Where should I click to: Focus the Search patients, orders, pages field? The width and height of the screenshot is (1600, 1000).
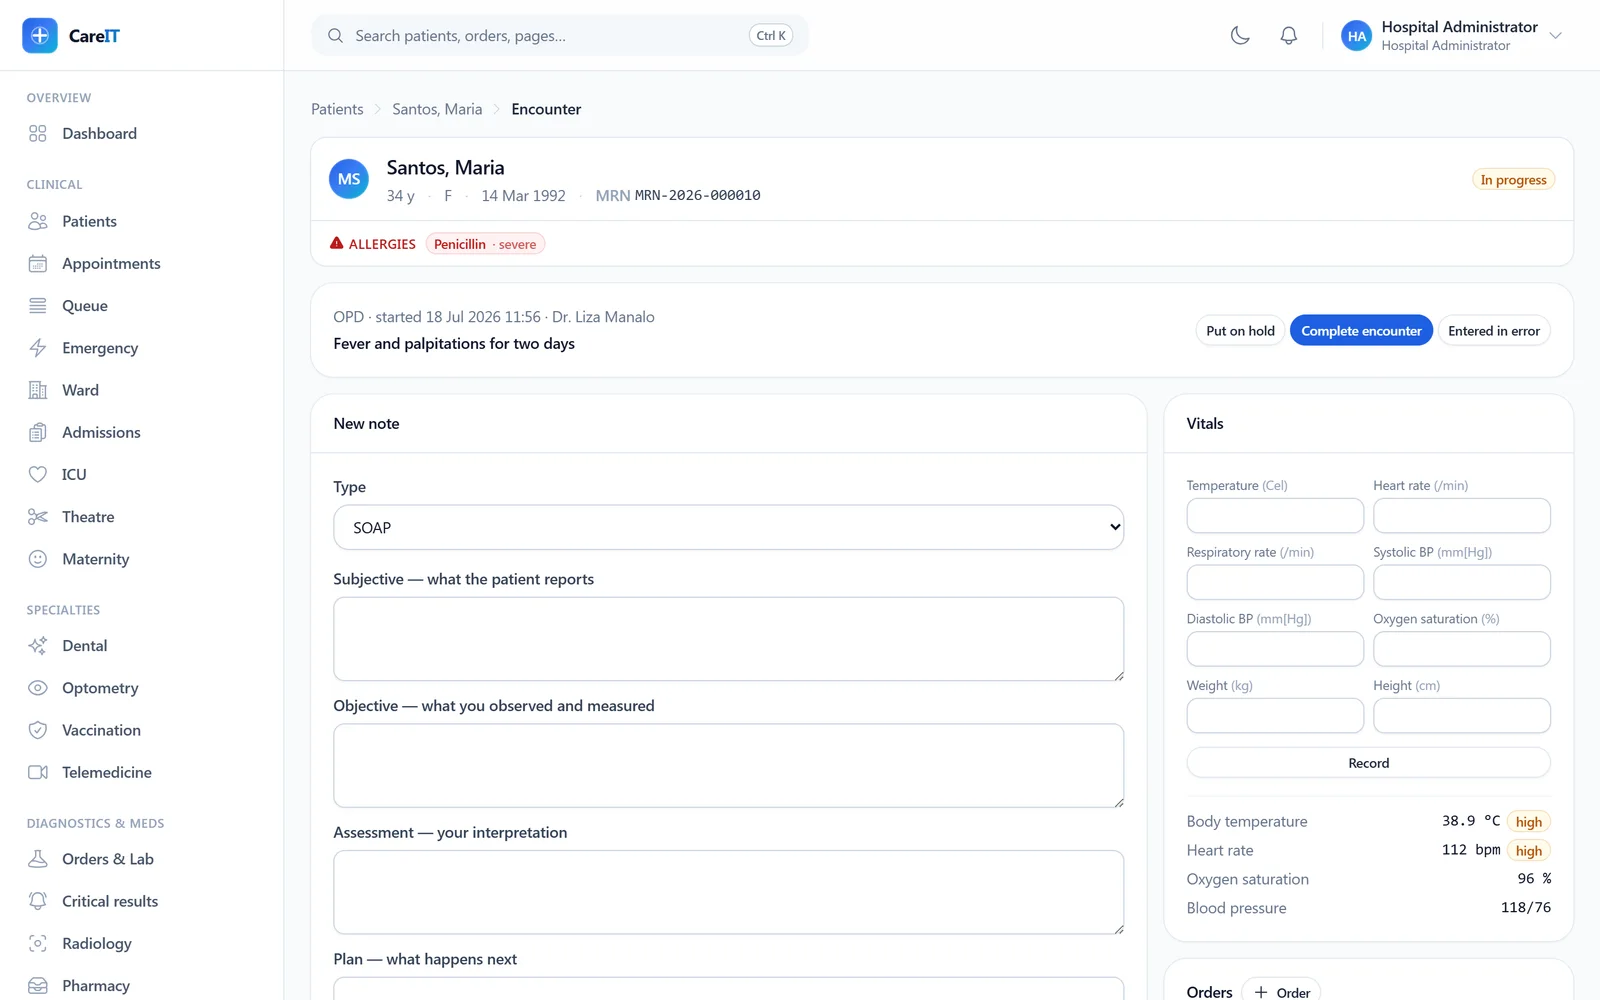click(560, 35)
